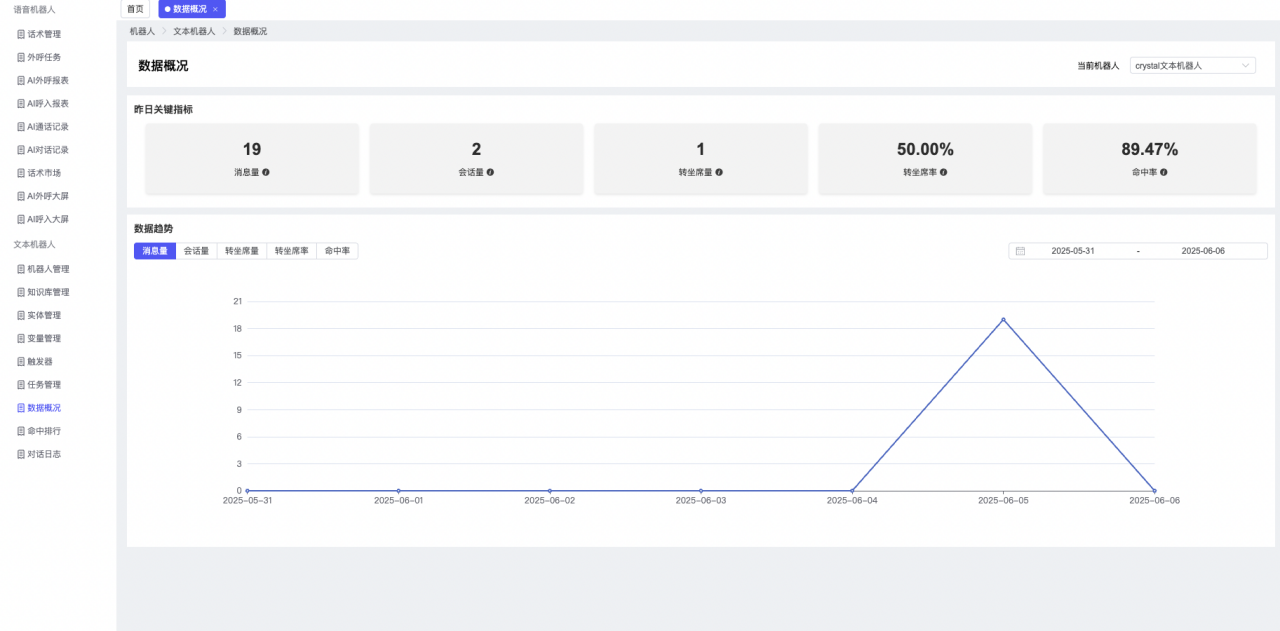Click 文本机器人 breadcrumb link
The image size is (1280, 631).
pyautogui.click(x=194, y=32)
